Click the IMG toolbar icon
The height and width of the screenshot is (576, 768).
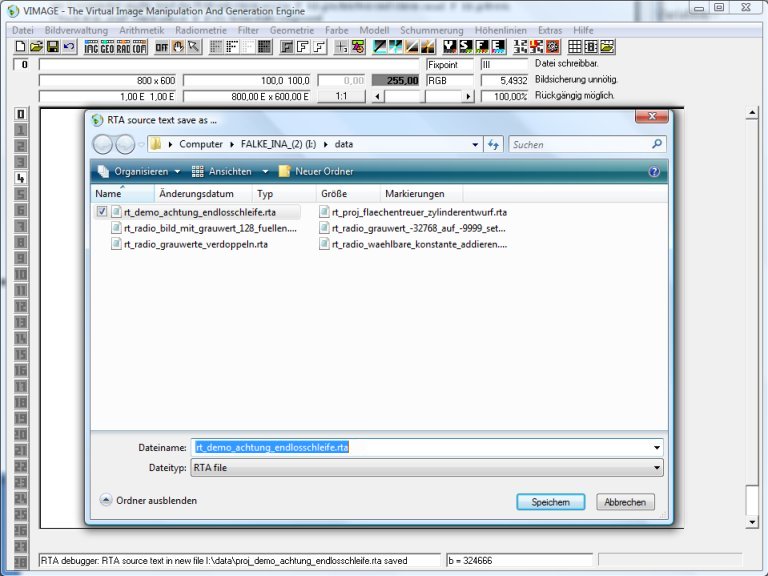click(91, 47)
